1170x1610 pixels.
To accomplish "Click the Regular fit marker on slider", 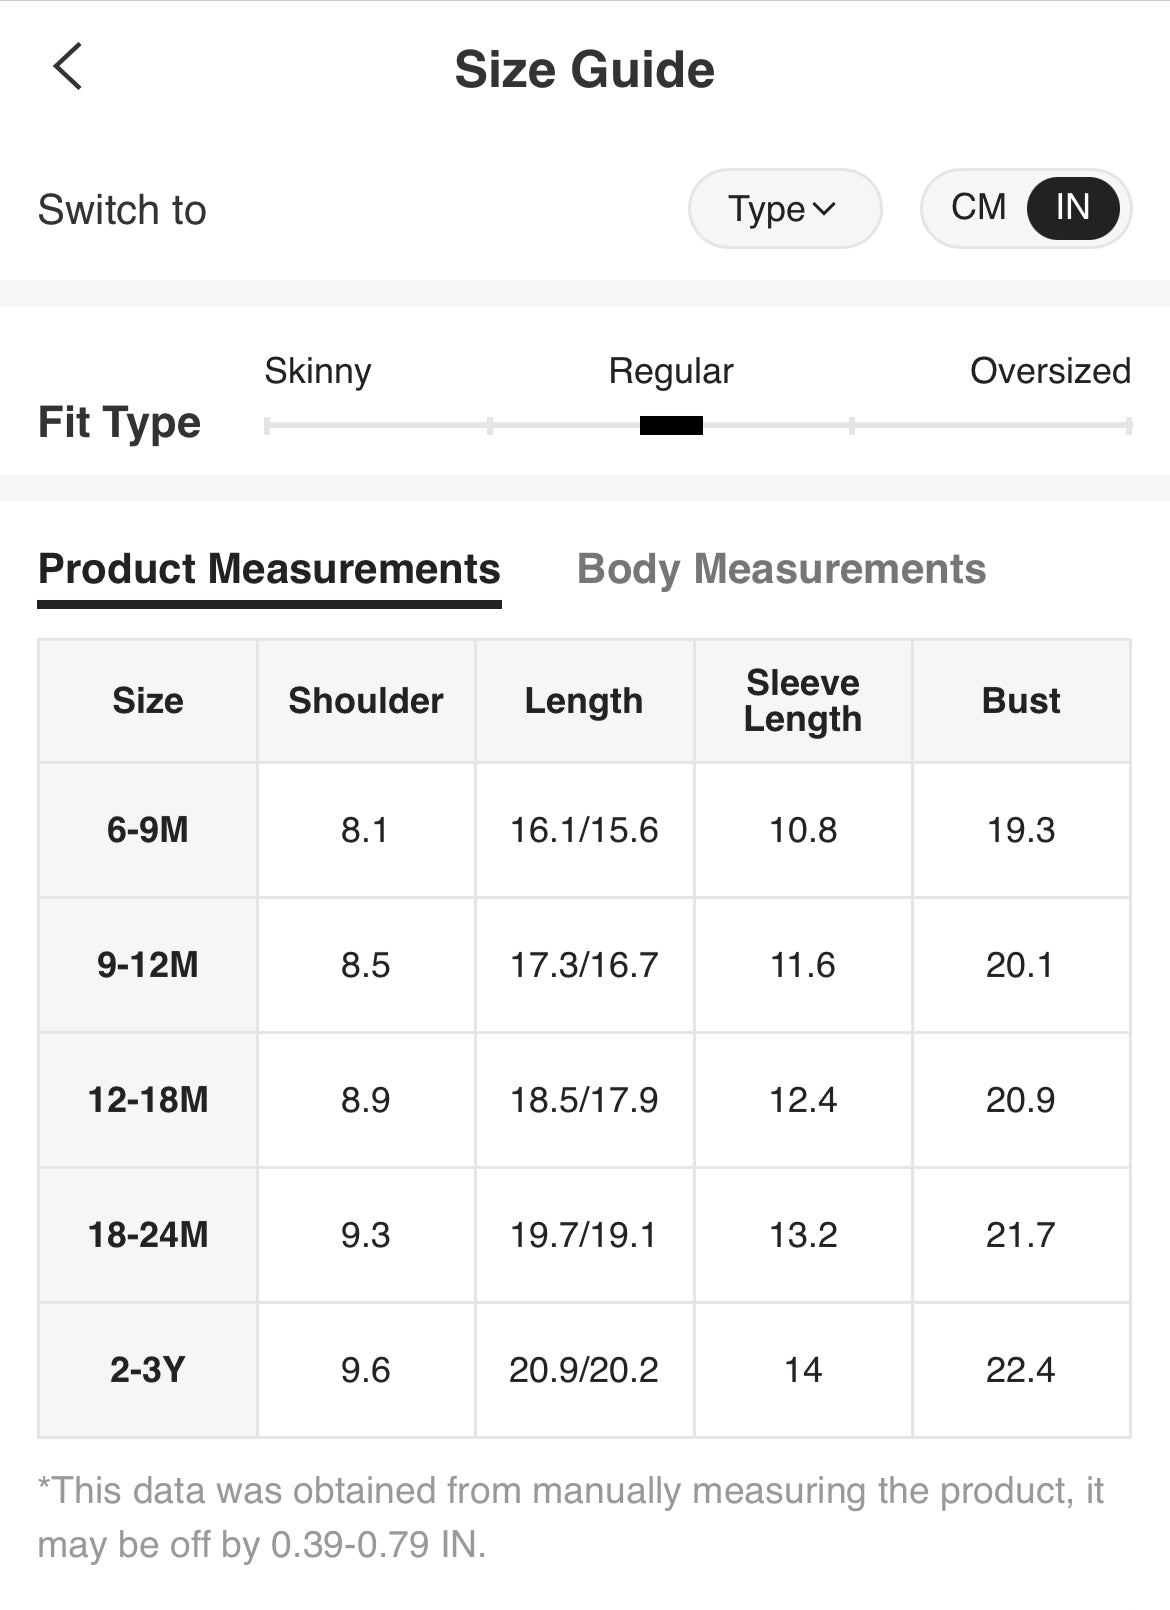I will [671, 426].
